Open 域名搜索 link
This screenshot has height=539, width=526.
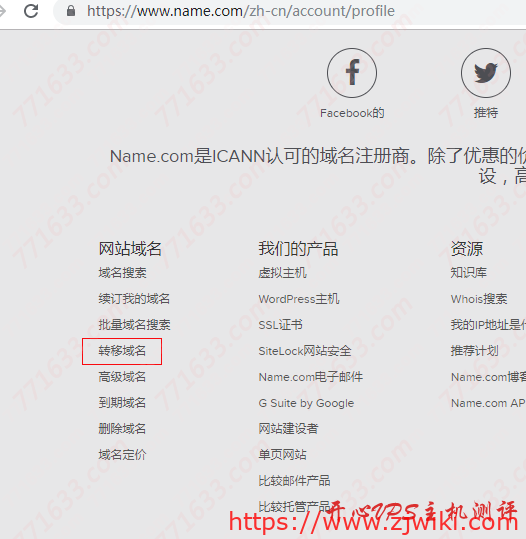[x=122, y=273]
